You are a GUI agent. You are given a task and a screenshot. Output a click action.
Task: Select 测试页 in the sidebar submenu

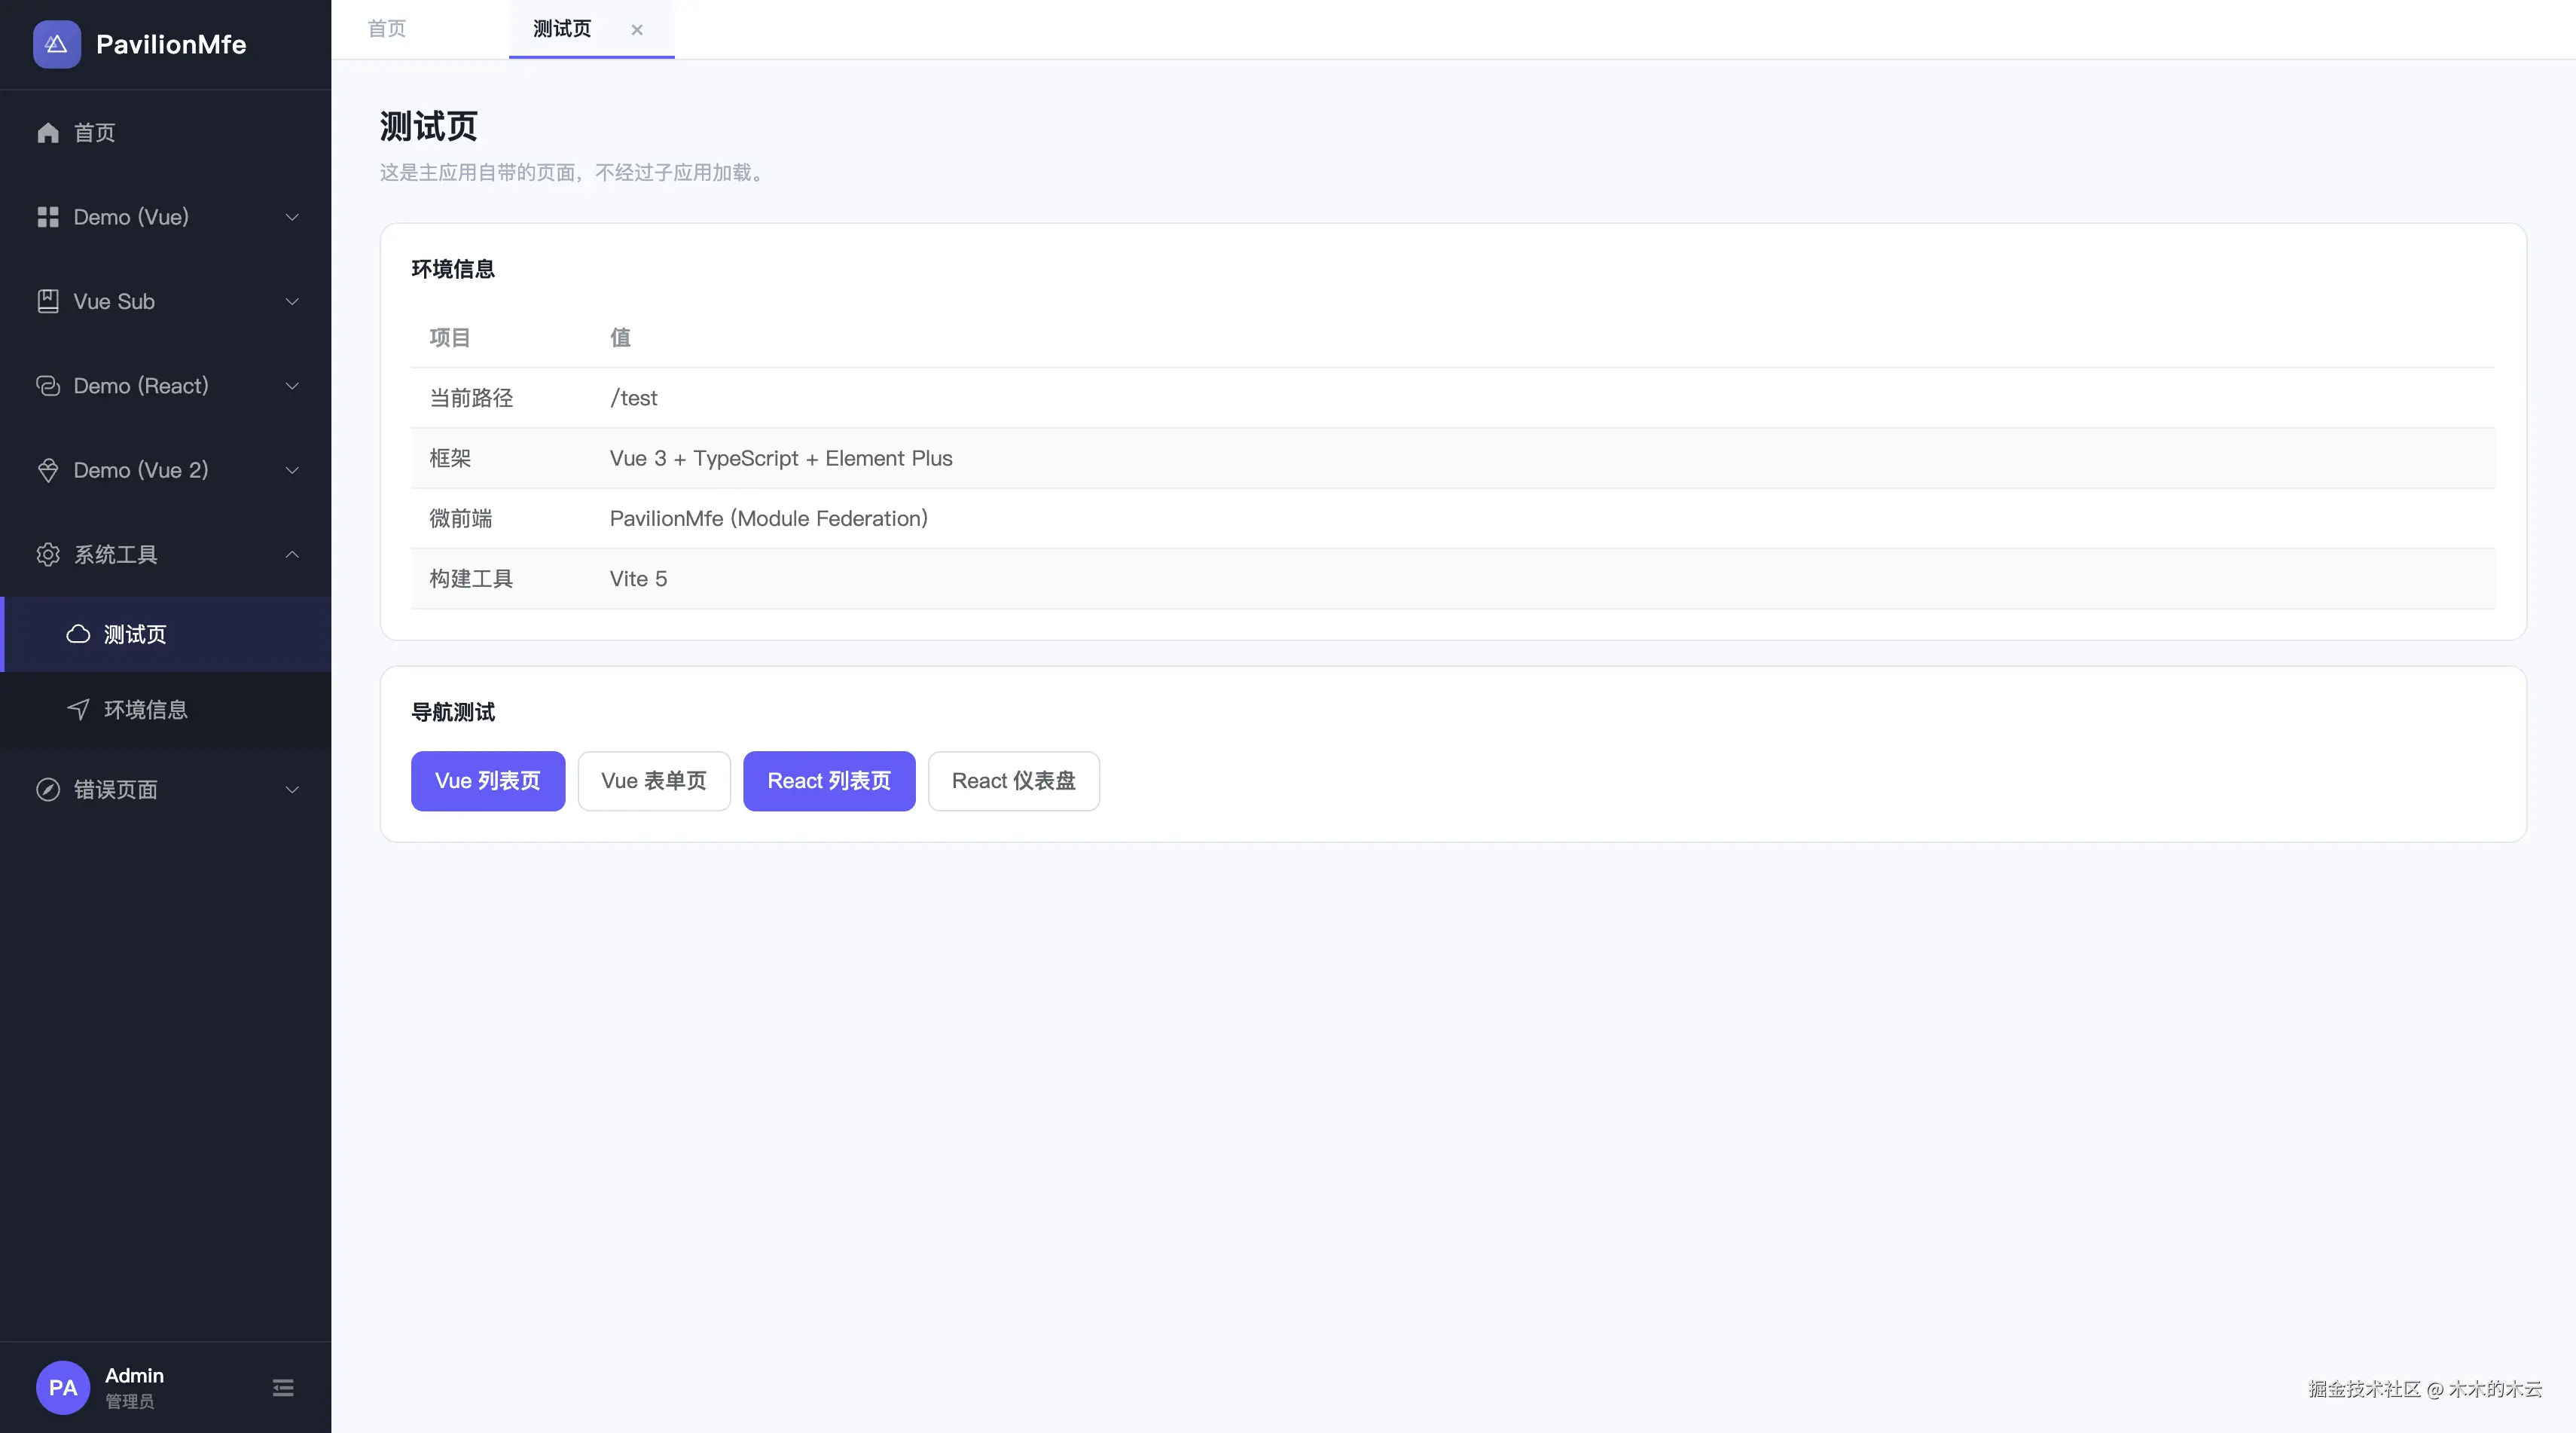166,634
